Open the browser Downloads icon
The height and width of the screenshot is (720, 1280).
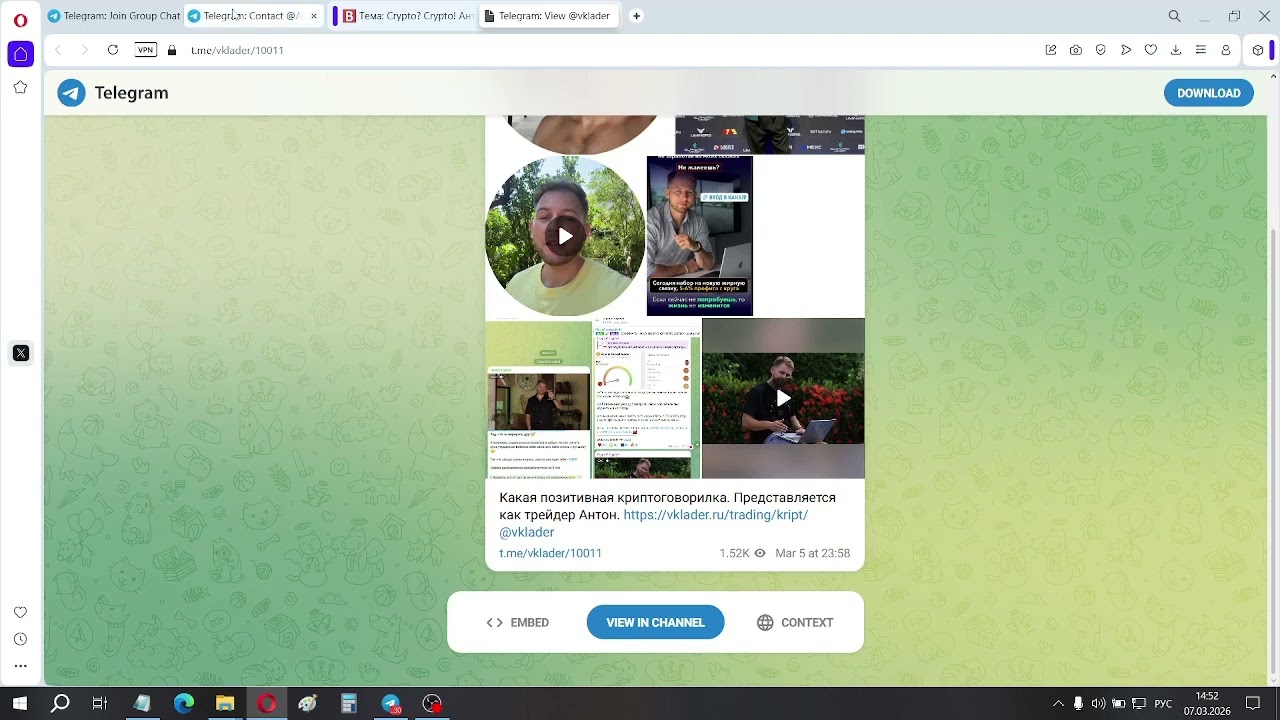click(x=1176, y=50)
